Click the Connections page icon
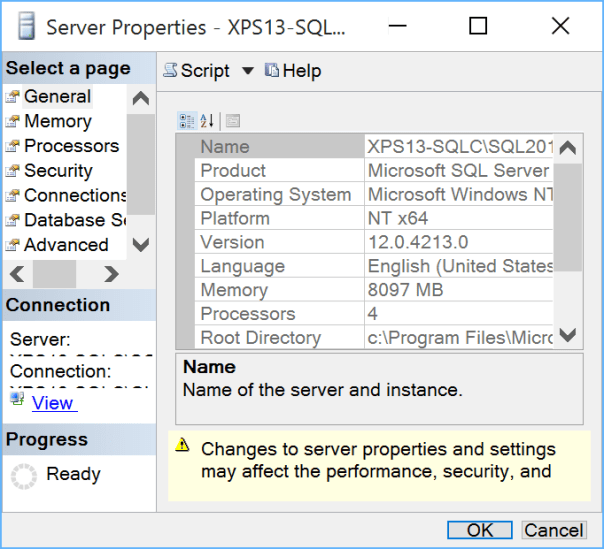This screenshot has width=604, height=549. [x=12, y=196]
